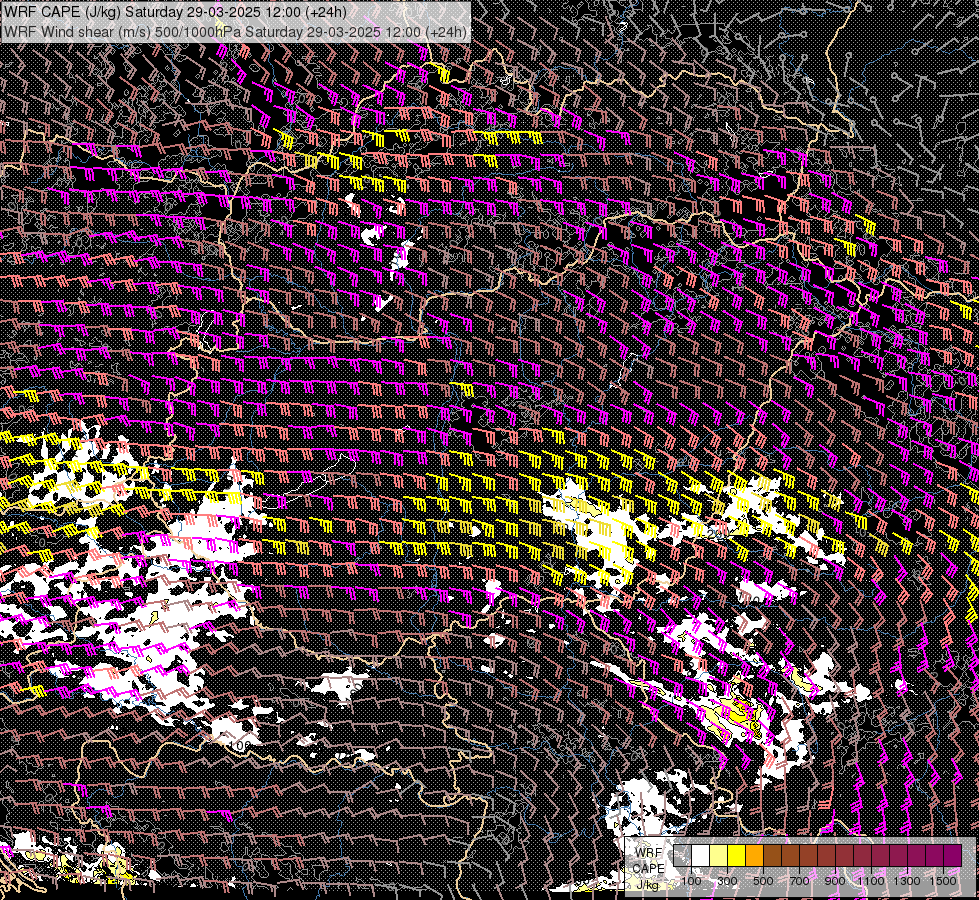Click the legend value 100
979x900 pixels.
pyautogui.click(x=691, y=881)
